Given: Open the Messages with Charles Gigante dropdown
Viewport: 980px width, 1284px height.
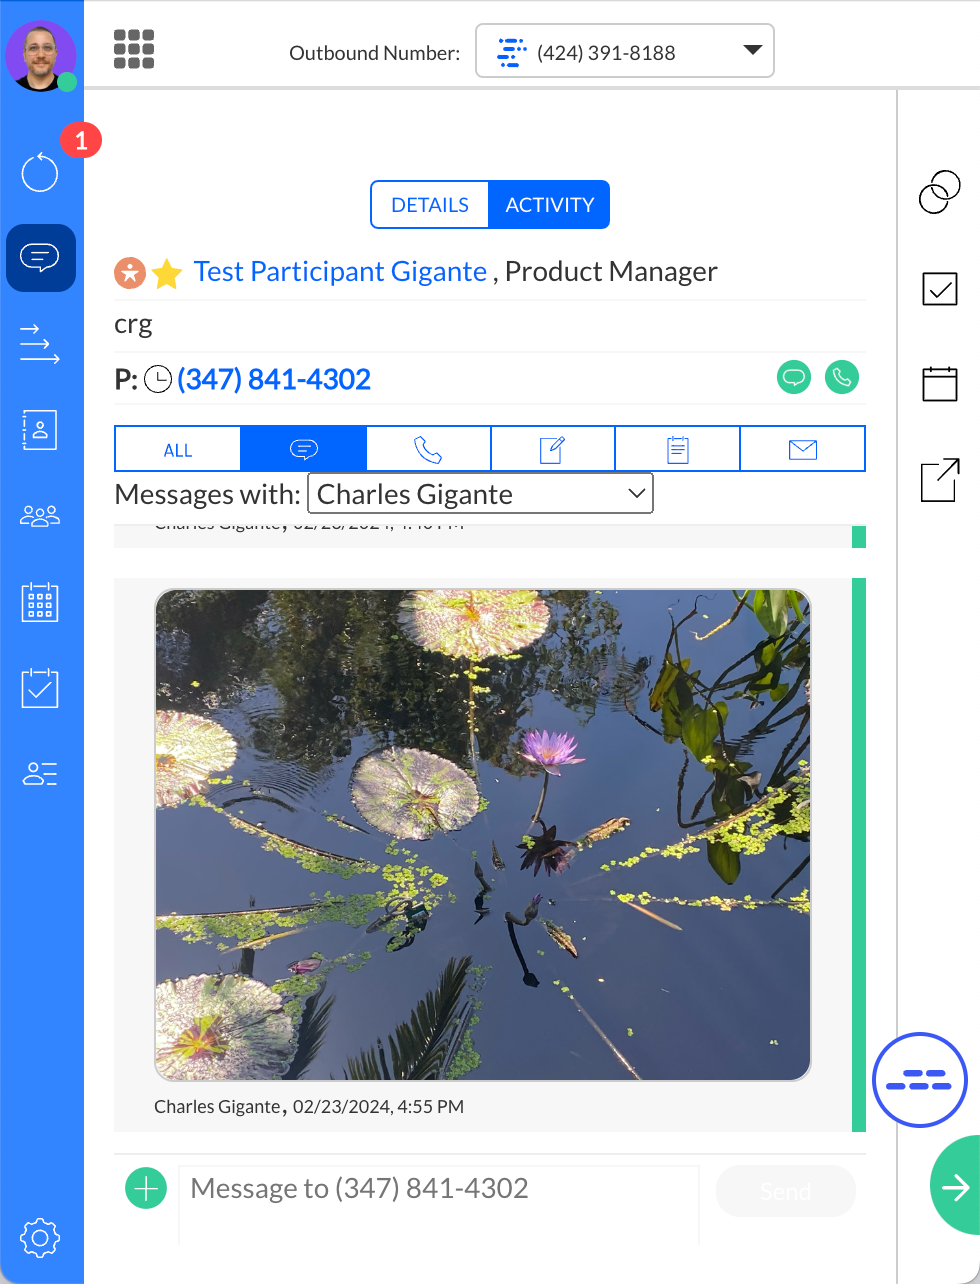Looking at the screenshot, I should tap(480, 494).
